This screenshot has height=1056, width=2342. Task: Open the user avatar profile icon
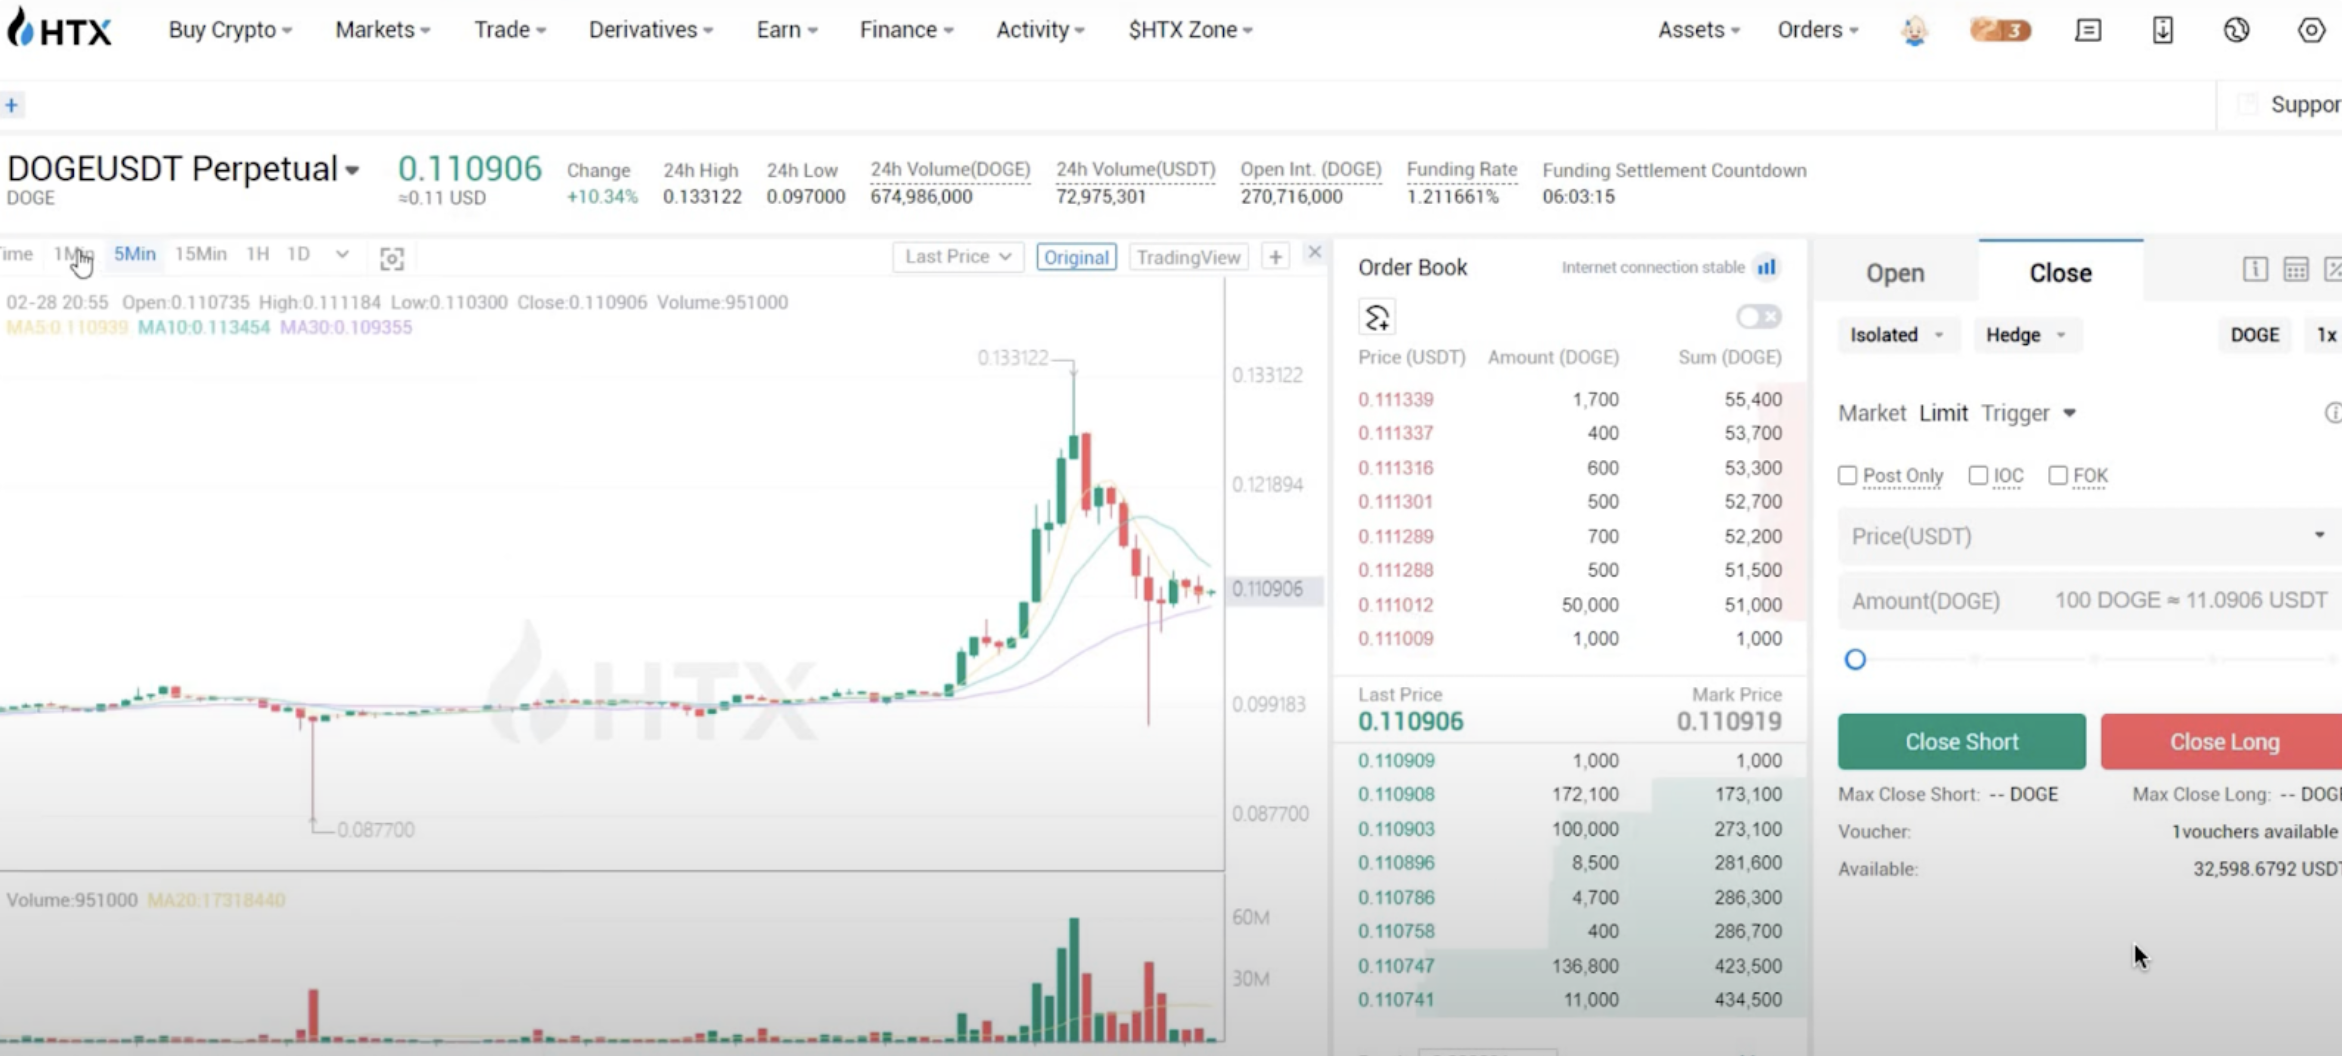1914,30
